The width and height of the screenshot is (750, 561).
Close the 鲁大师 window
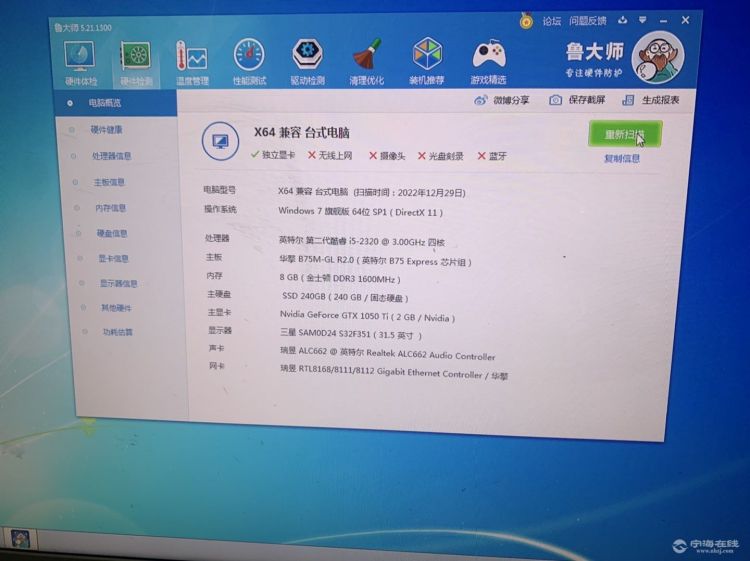tap(685, 20)
